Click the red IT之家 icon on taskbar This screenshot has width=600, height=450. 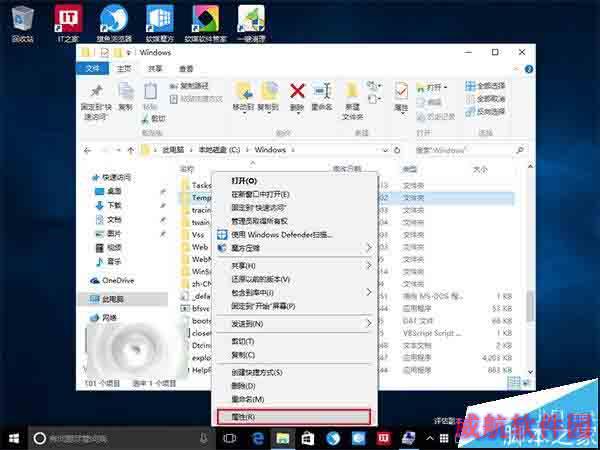383,439
